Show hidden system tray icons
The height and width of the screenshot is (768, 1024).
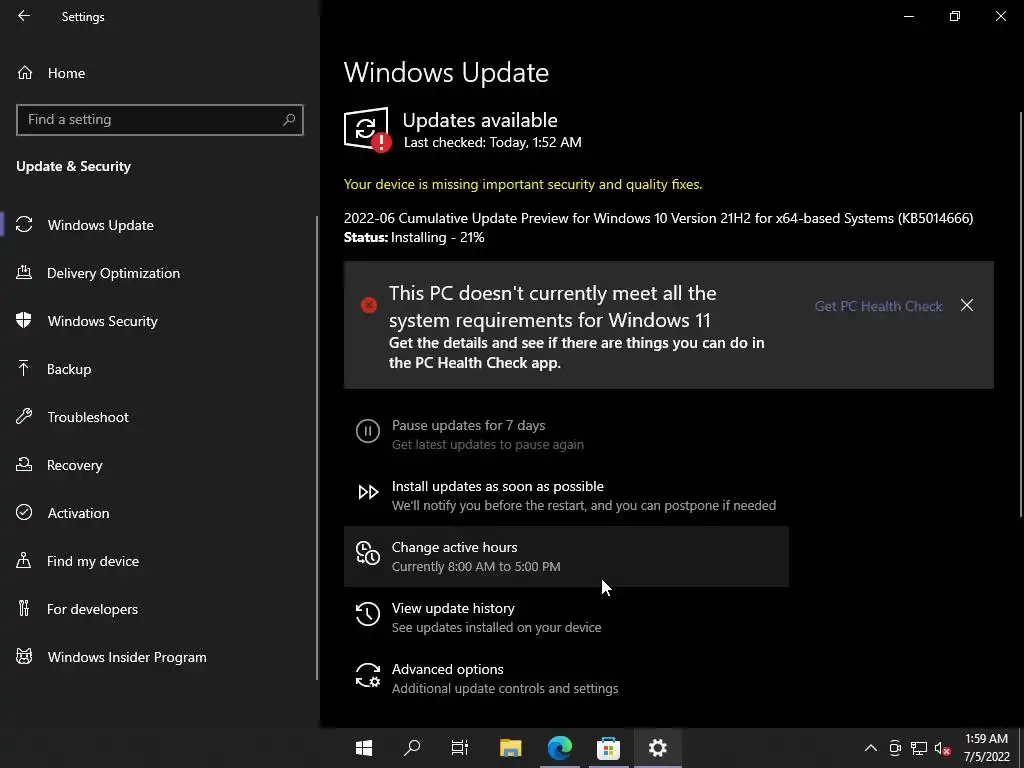tap(871, 748)
